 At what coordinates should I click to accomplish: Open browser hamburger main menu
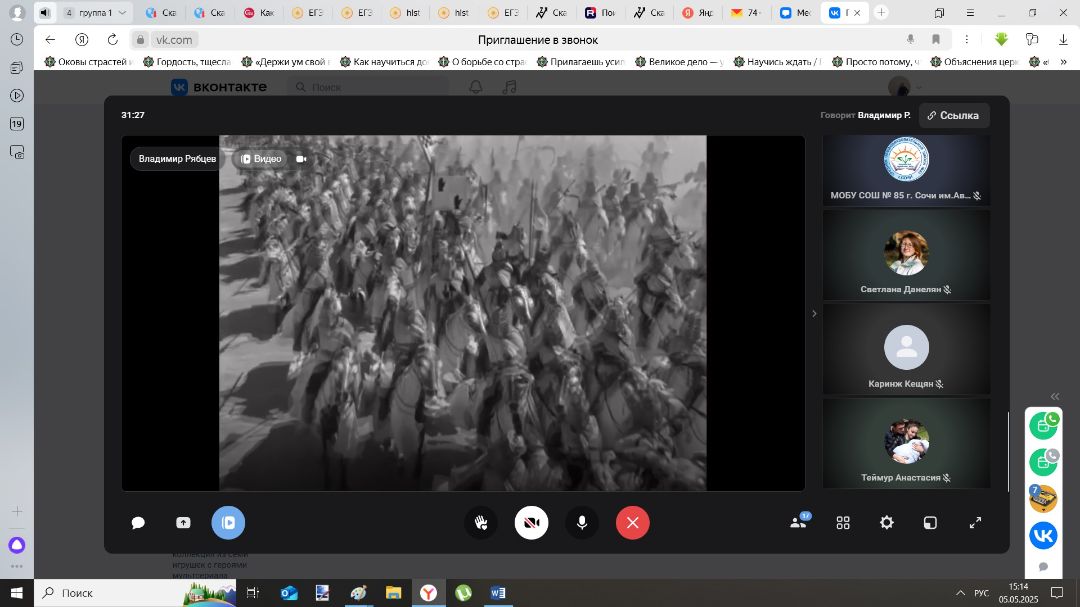point(970,12)
